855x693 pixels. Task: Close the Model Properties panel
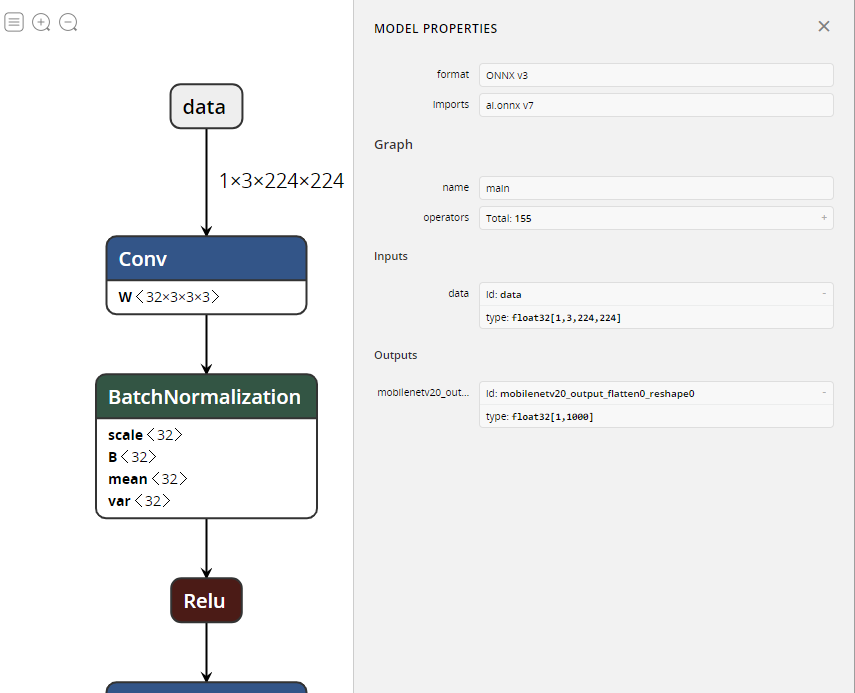tap(824, 26)
